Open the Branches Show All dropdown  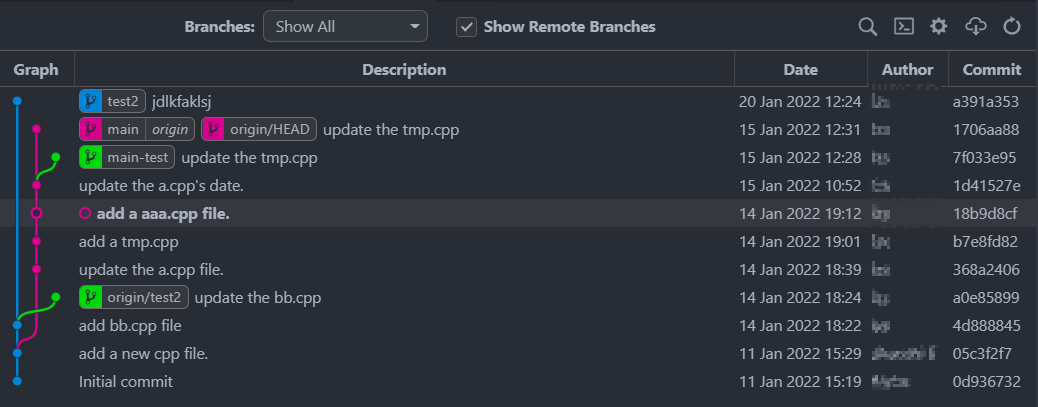(x=345, y=27)
